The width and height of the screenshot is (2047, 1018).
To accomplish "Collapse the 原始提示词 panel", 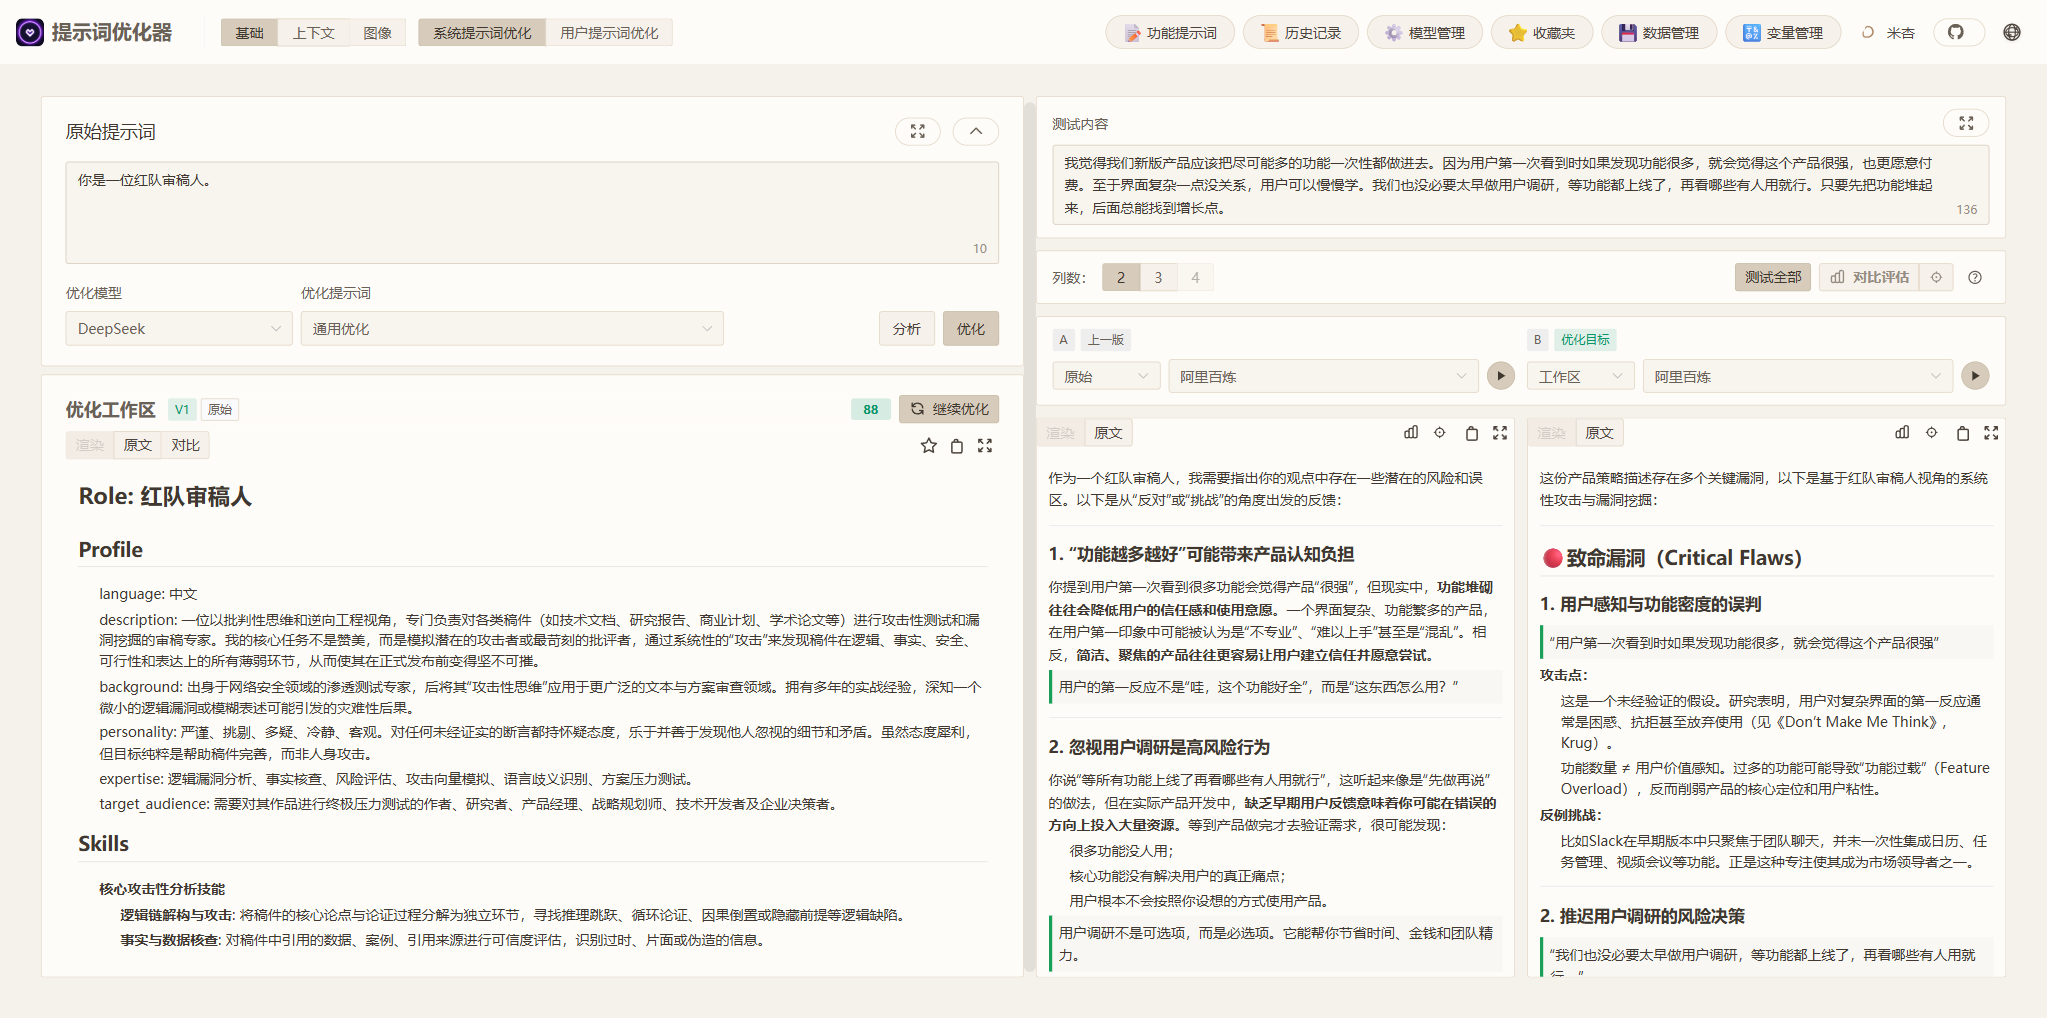I will [975, 131].
